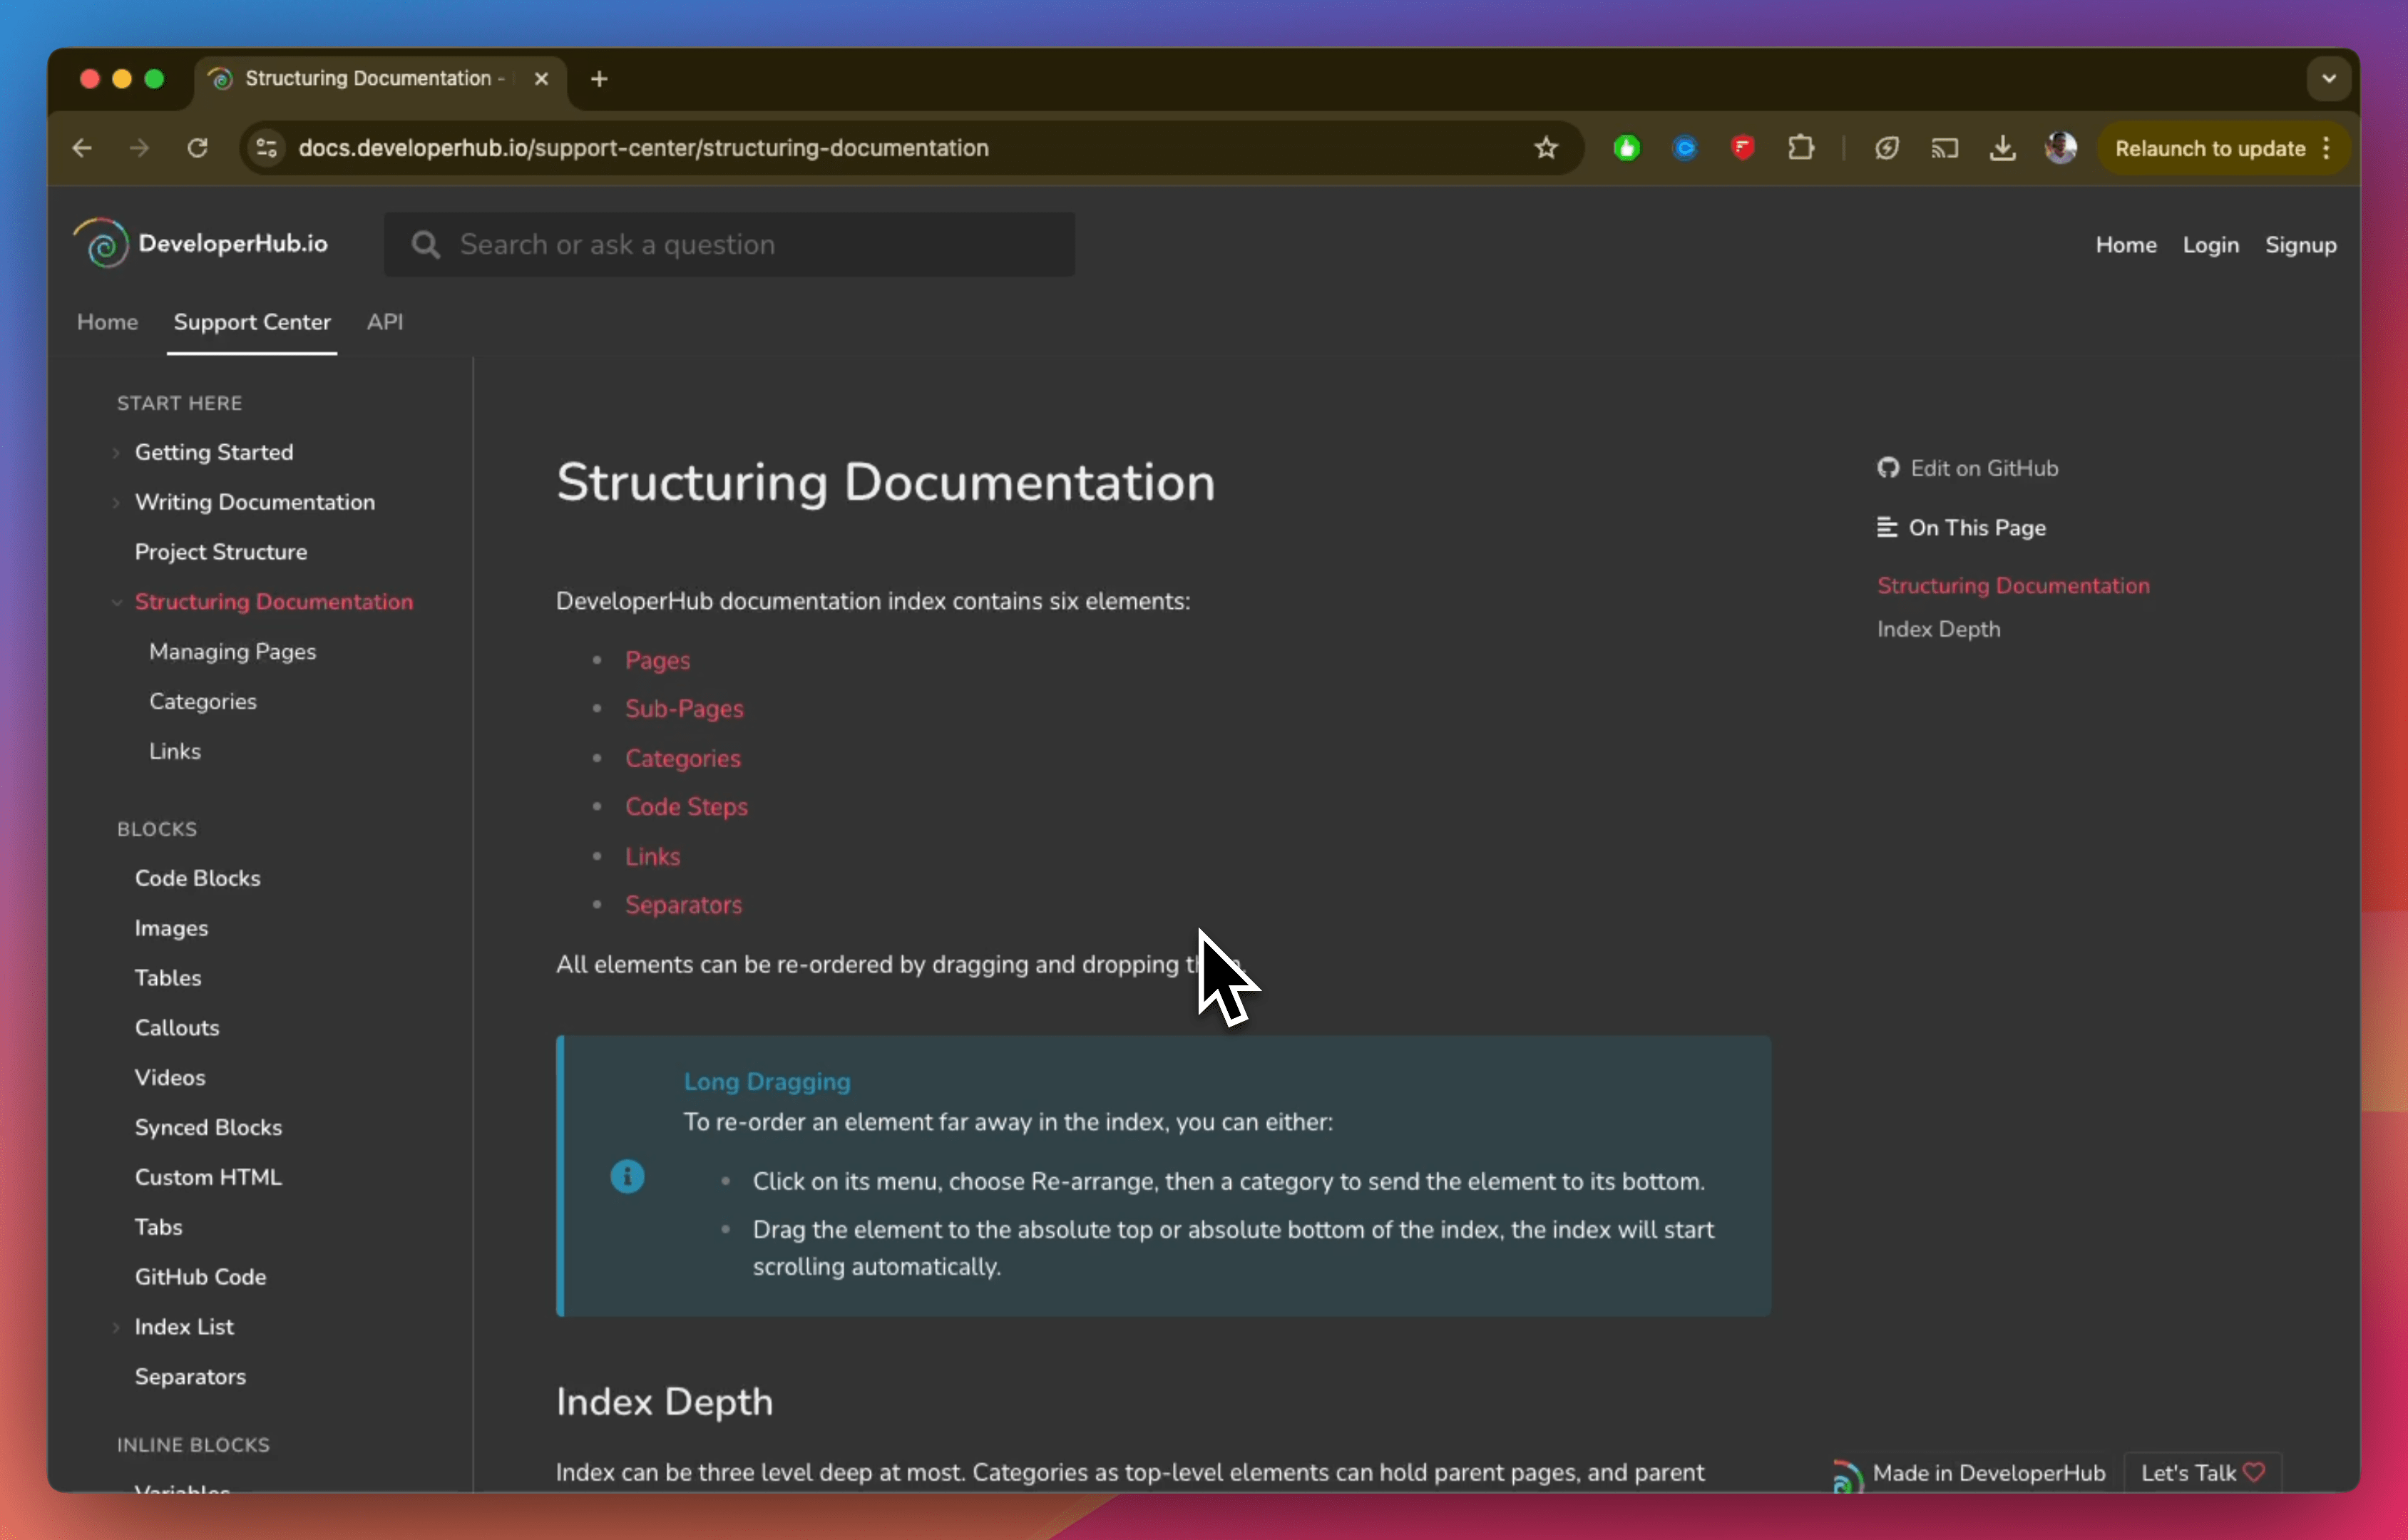Open the Sub-Pages link

(684, 708)
